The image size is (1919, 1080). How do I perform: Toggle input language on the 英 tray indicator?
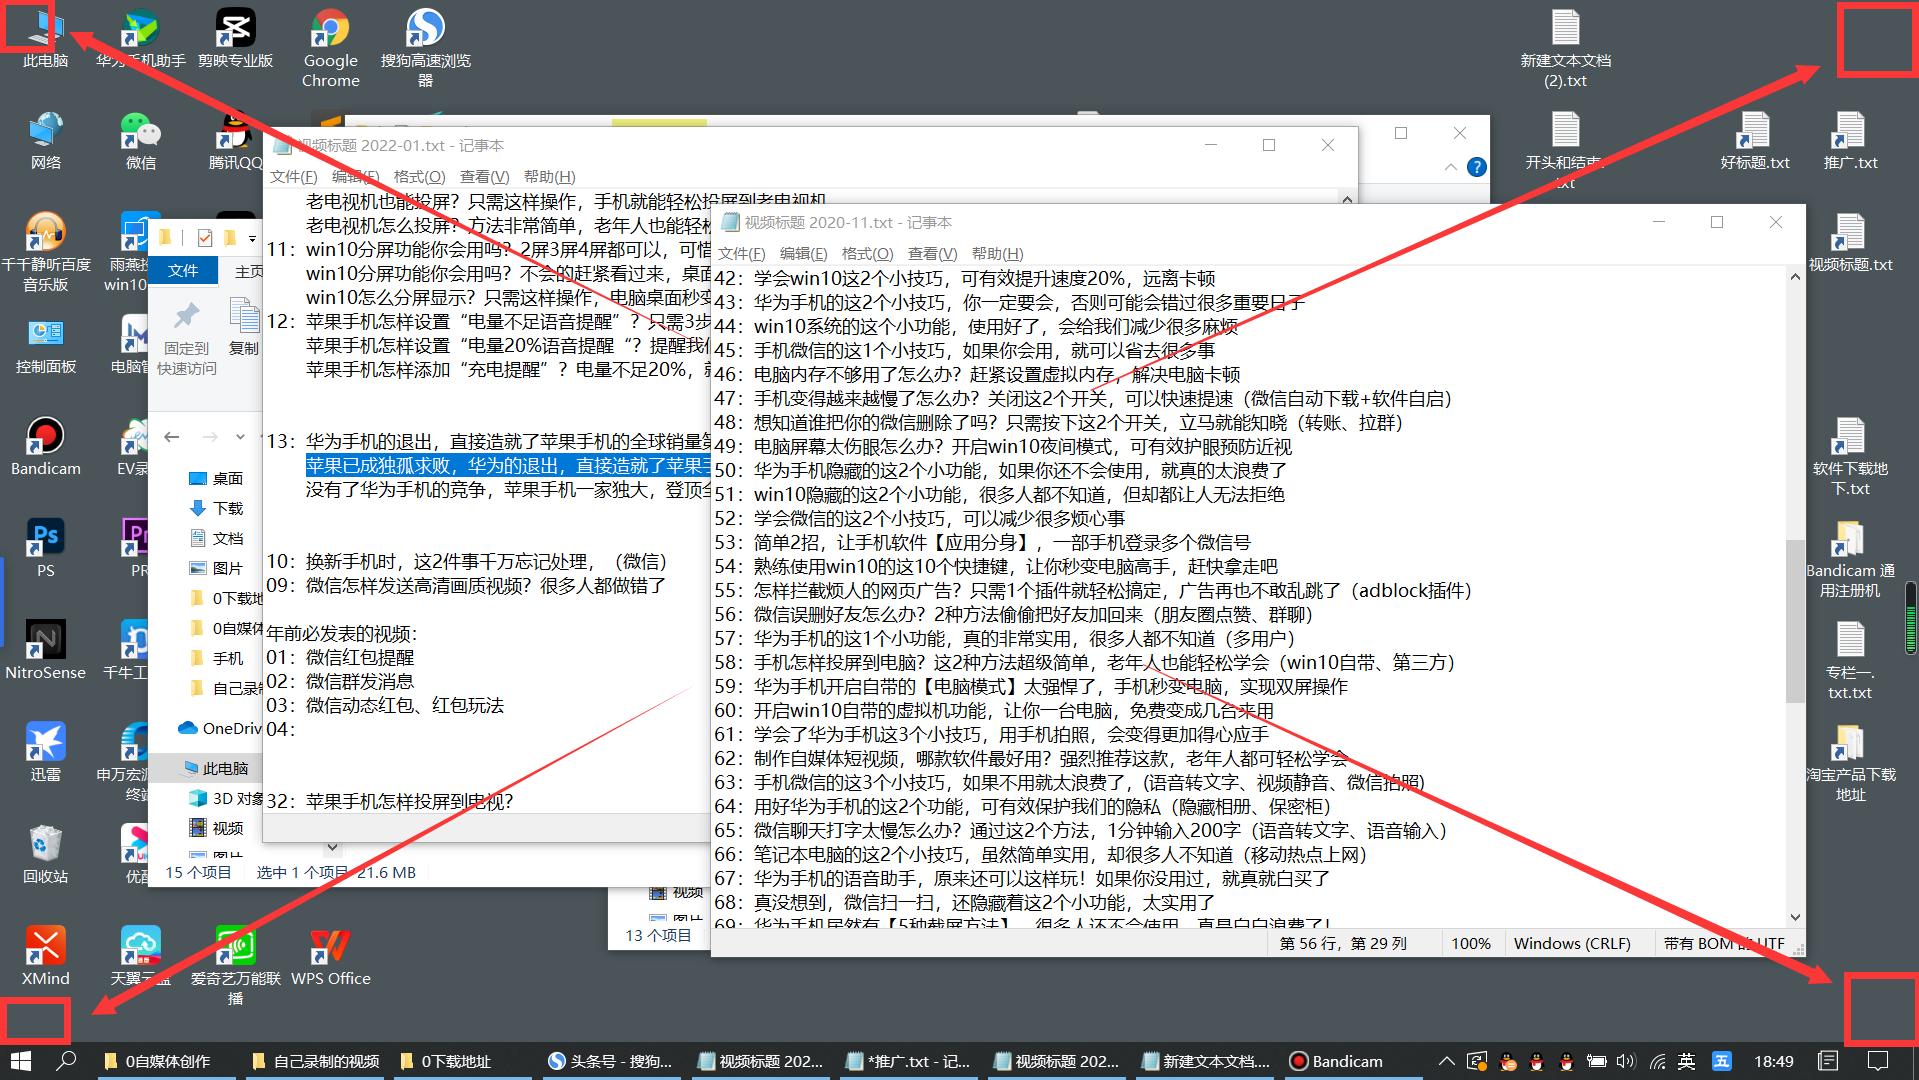pyautogui.click(x=1686, y=1061)
